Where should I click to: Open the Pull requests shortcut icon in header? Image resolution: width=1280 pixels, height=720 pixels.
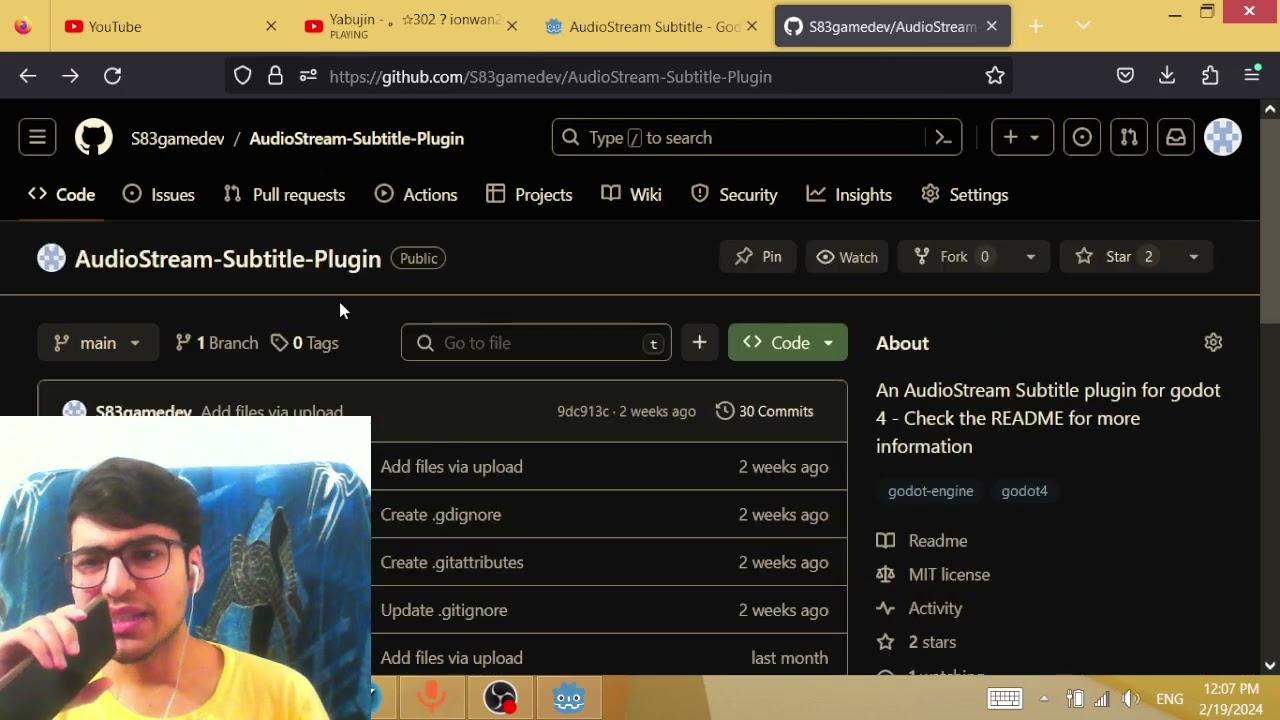[1129, 138]
